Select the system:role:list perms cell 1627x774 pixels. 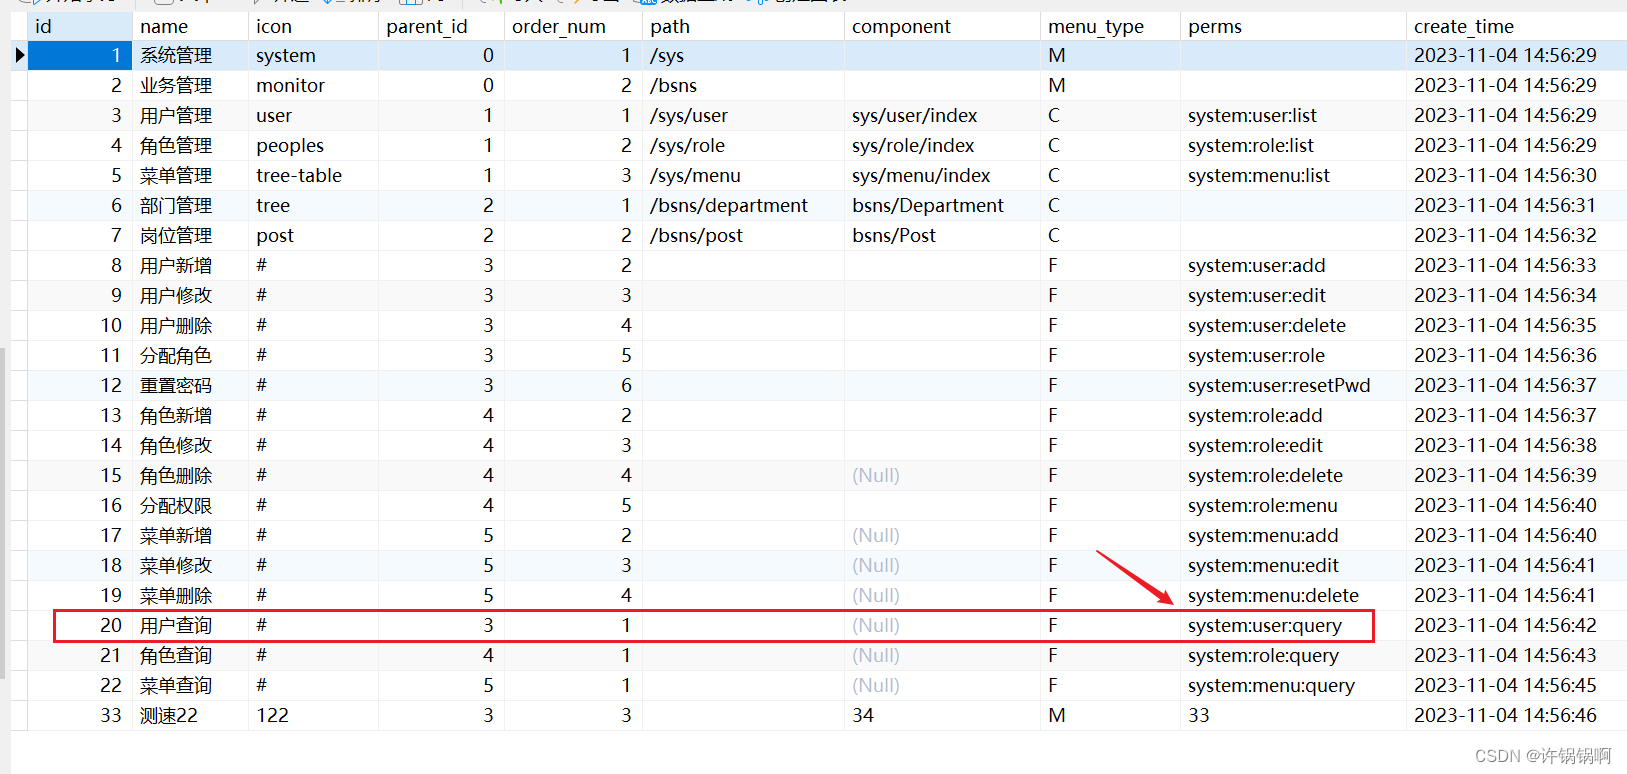(x=1293, y=146)
